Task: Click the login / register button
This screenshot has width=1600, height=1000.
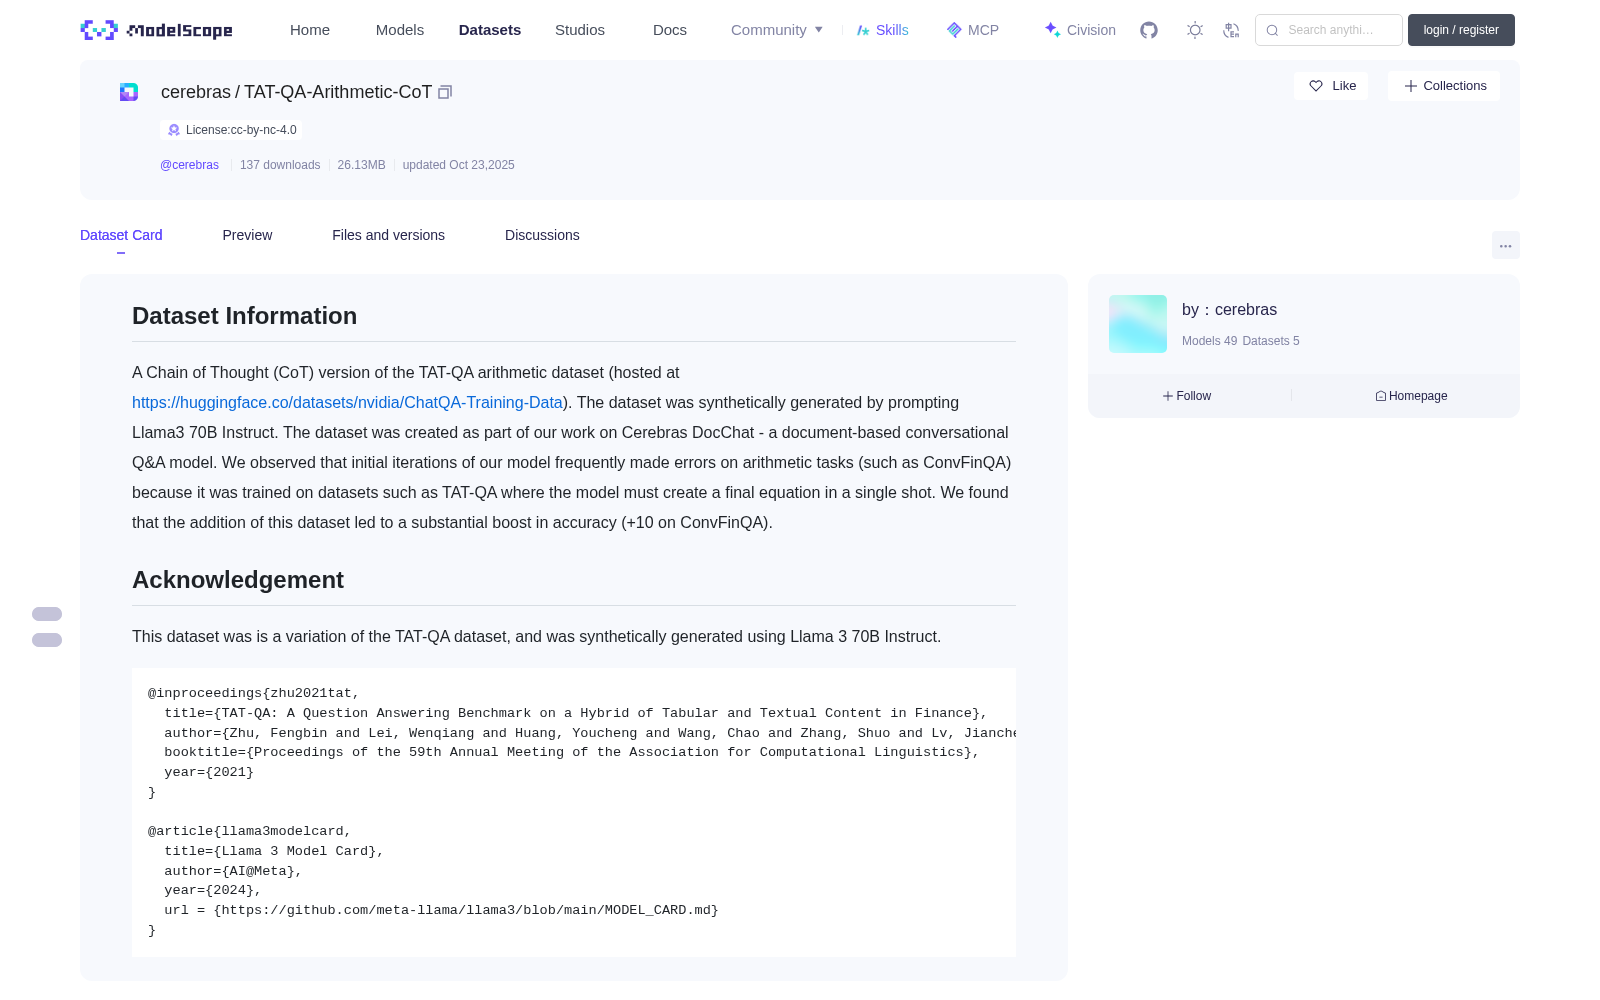Action: [x=1461, y=30]
